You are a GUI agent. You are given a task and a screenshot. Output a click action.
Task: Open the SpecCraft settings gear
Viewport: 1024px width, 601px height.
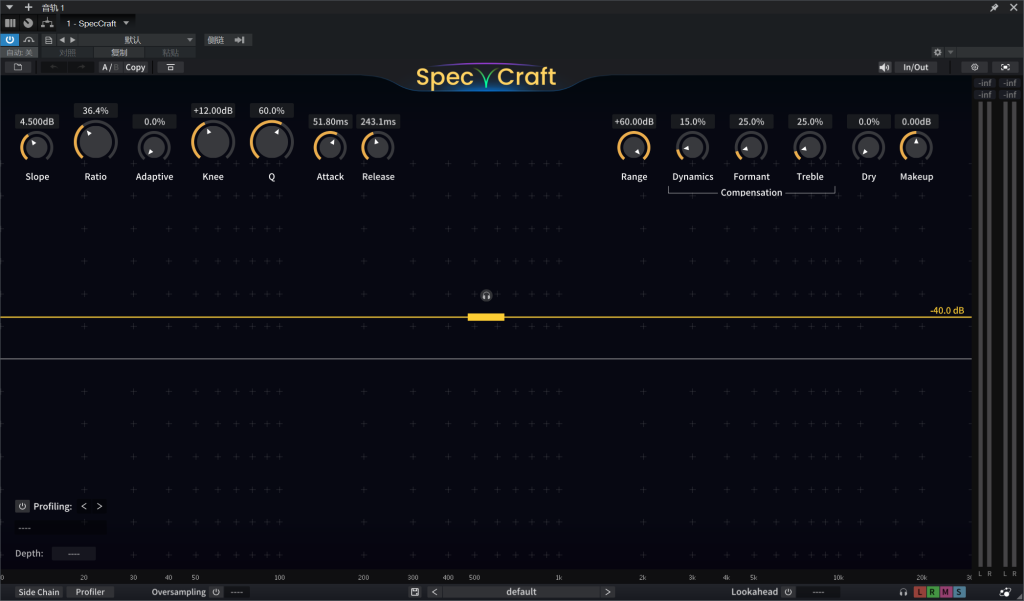point(974,67)
